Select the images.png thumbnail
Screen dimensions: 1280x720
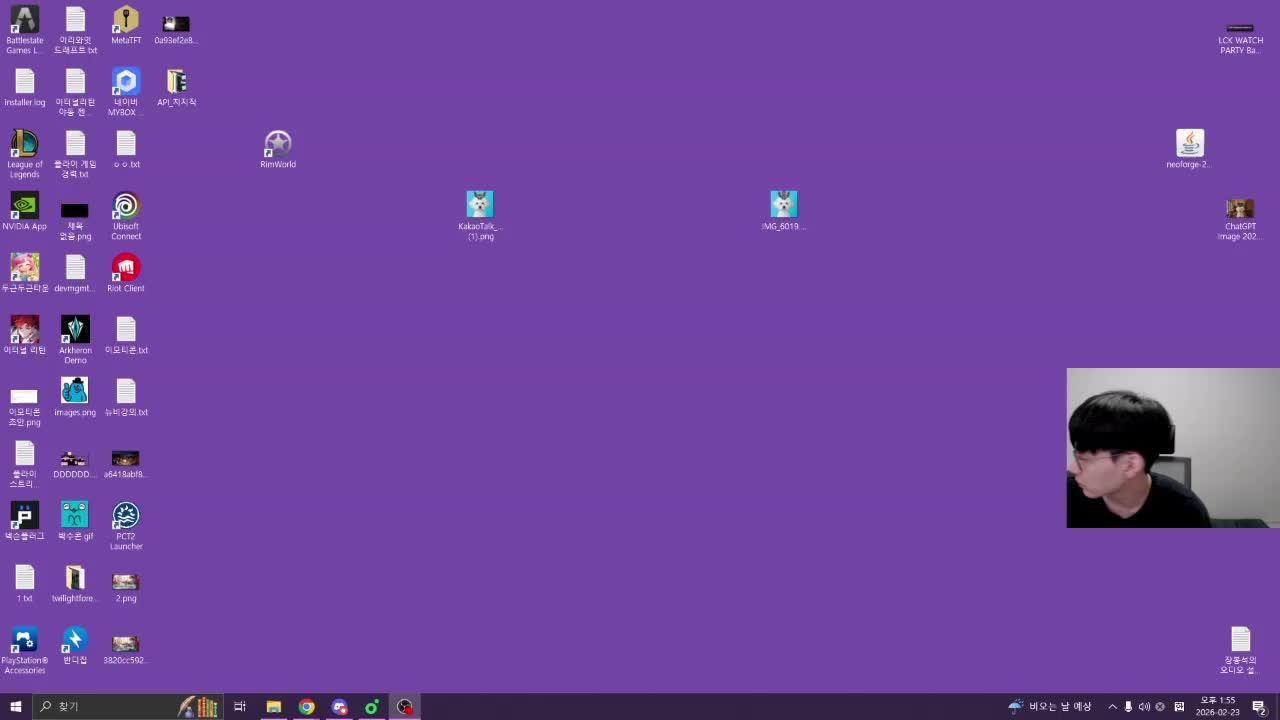click(75, 397)
